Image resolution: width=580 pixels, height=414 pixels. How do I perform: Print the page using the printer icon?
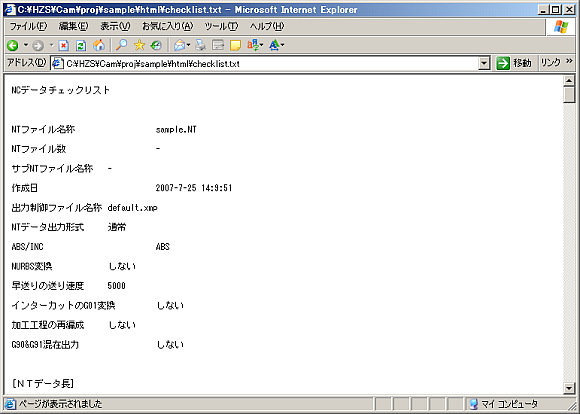point(200,46)
